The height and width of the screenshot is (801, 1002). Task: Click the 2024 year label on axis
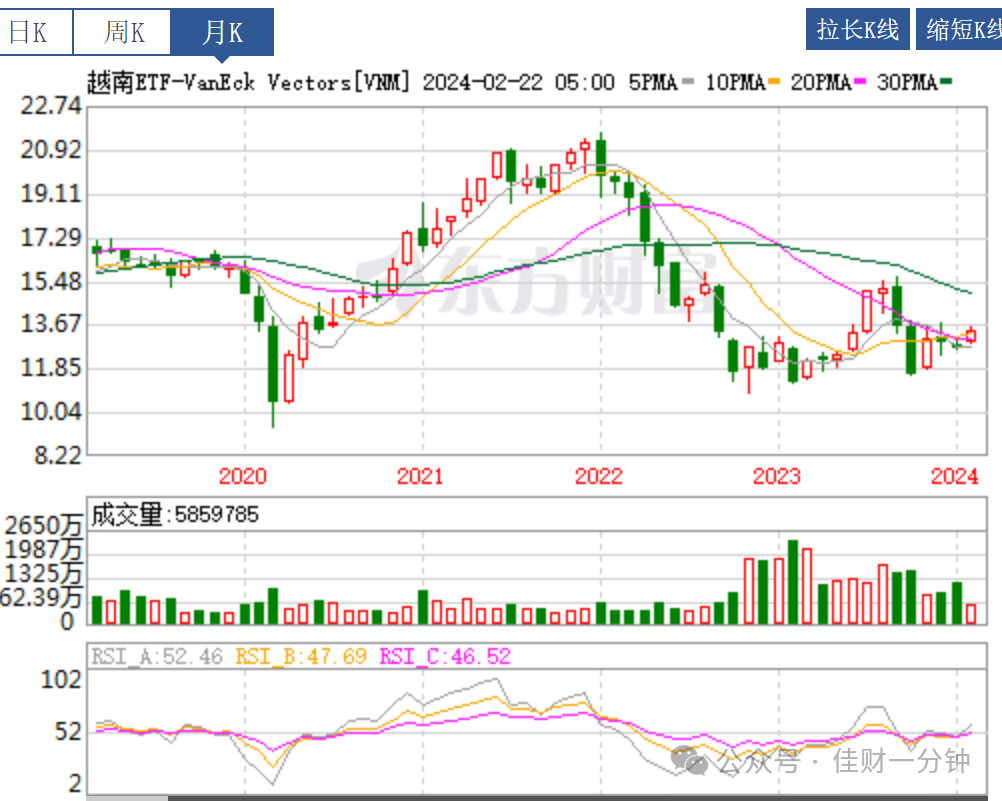click(954, 476)
